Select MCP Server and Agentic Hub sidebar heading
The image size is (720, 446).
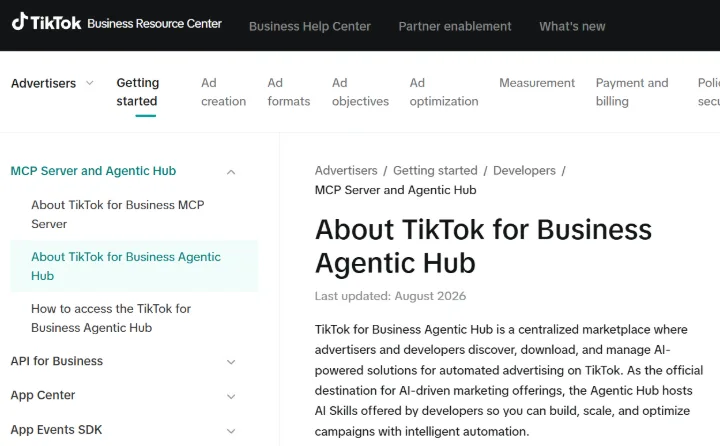tap(93, 171)
